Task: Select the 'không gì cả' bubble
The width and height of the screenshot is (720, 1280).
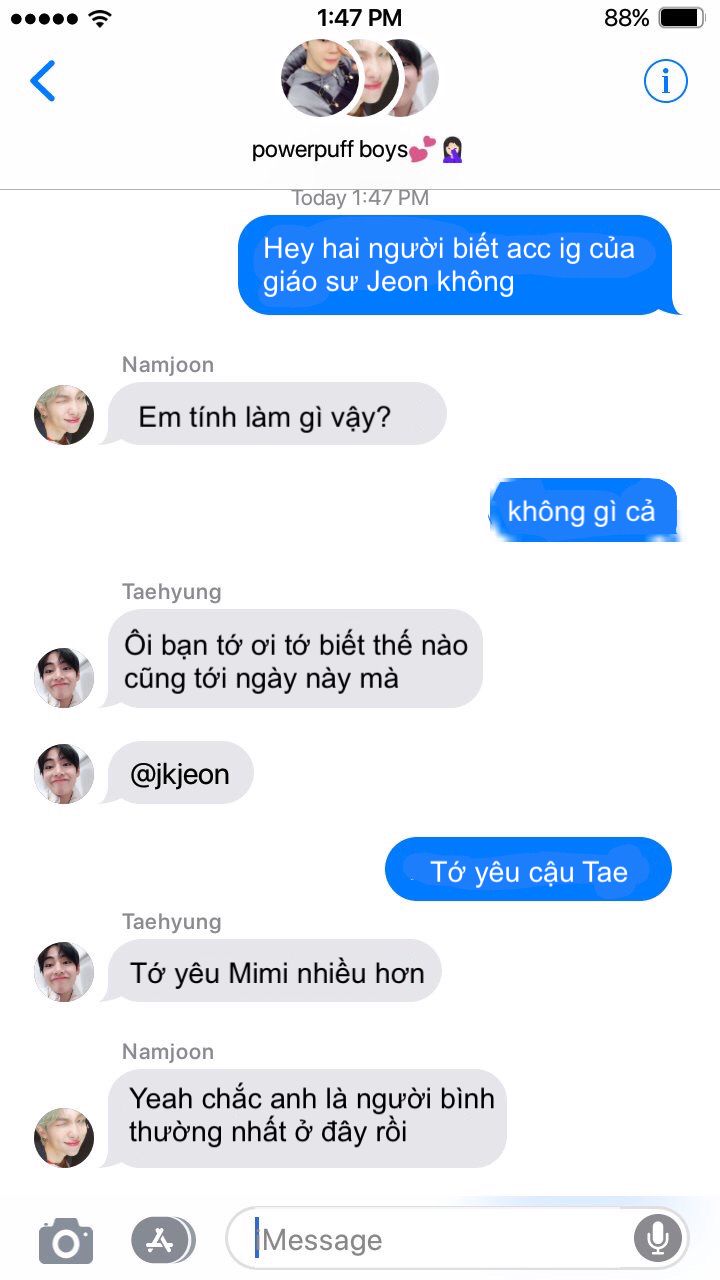Action: point(583,510)
